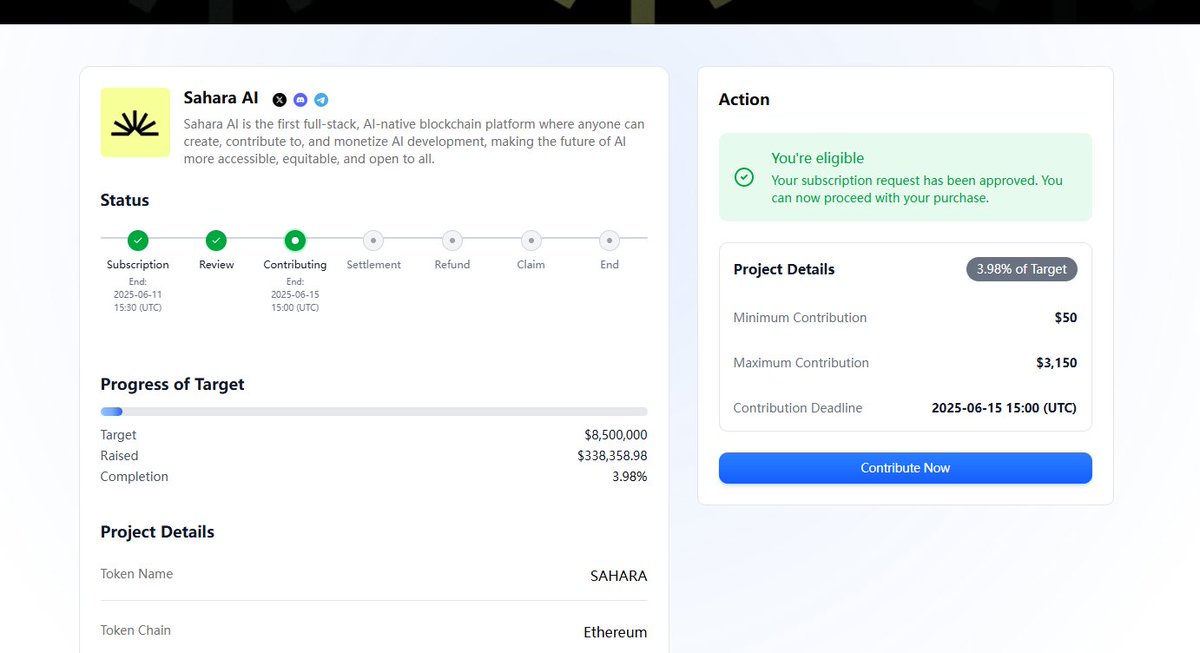Viewport: 1200px width, 653px height.
Task: Click the 'Subscription' step label
Action: pos(138,265)
